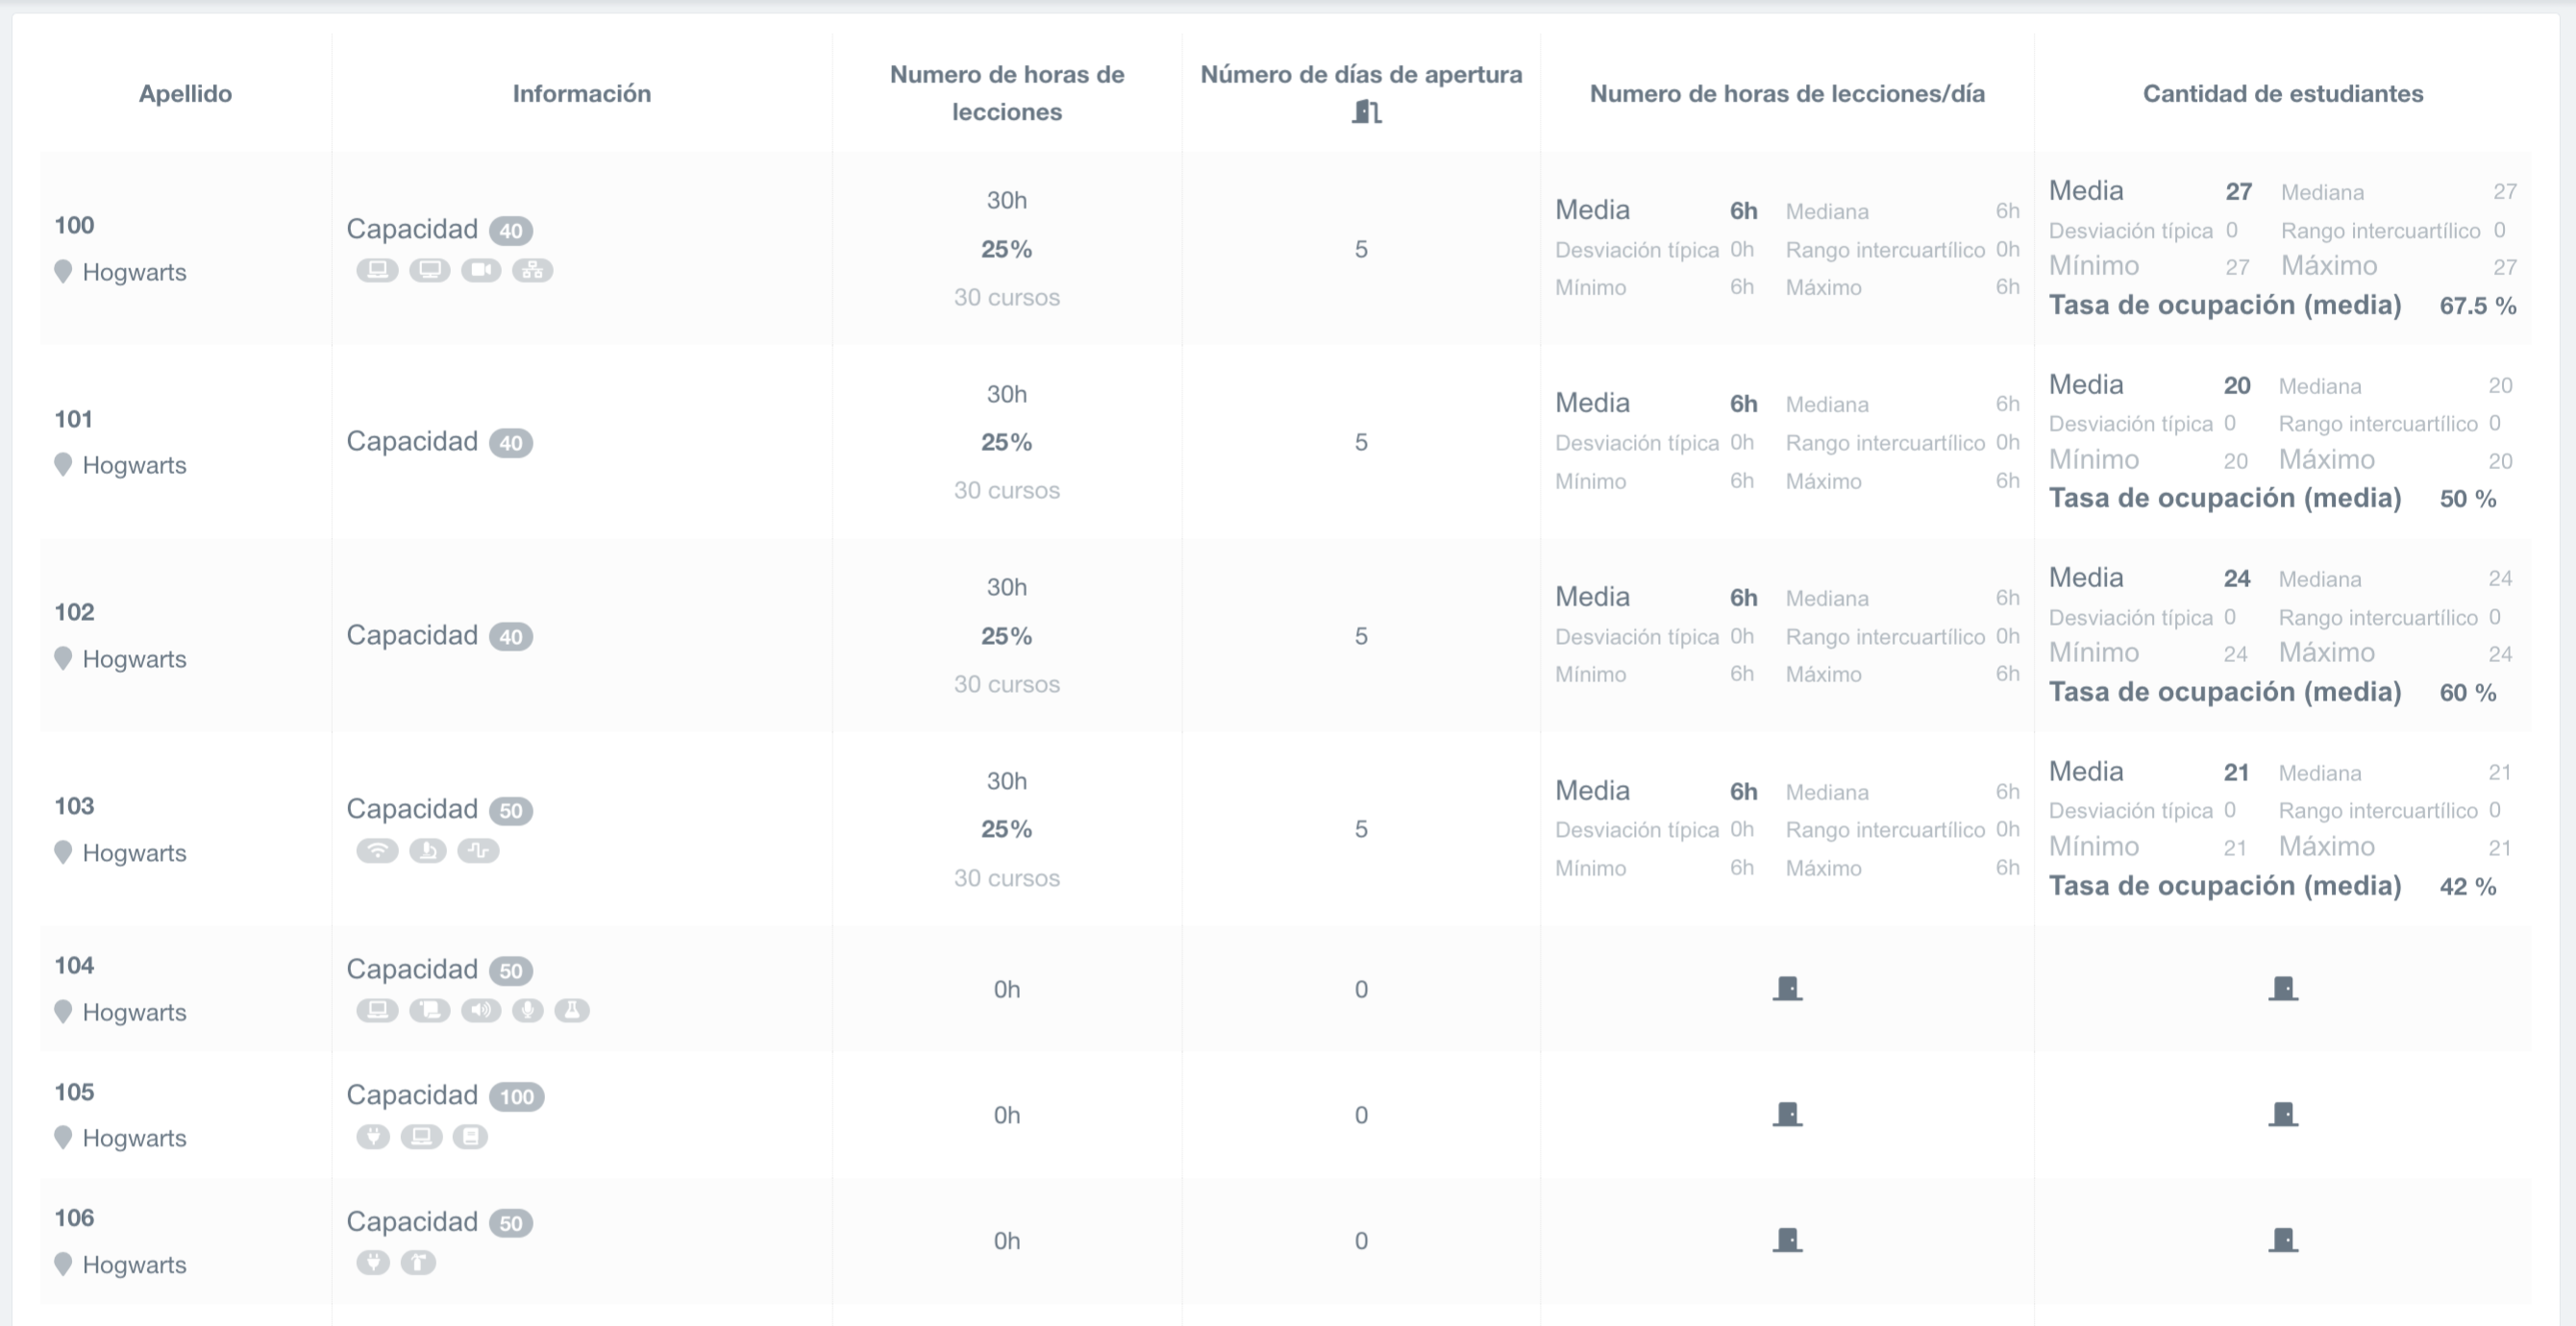
Task: Click the fire extinguisher icon for room 106
Action: tap(418, 1263)
